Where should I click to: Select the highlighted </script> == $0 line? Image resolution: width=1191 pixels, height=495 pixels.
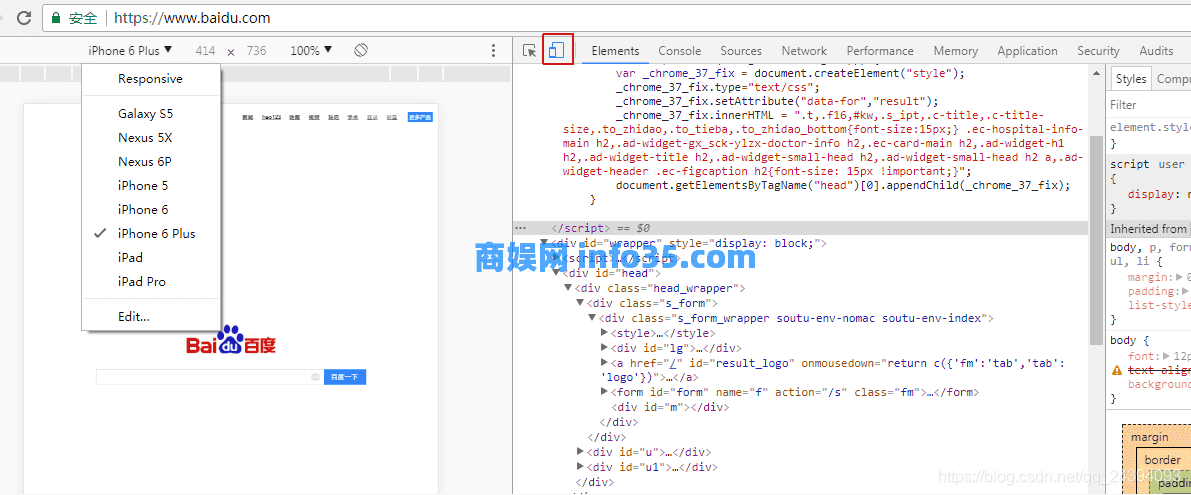800,228
